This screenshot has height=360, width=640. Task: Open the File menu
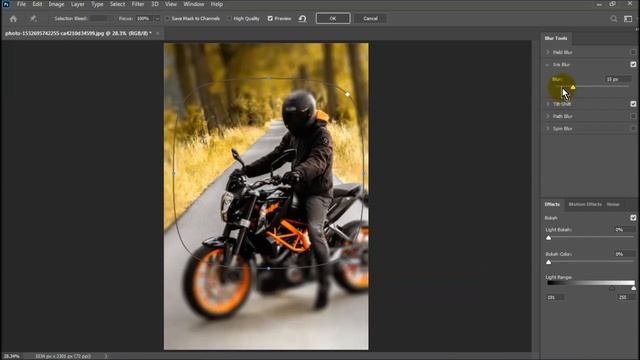tap(21, 4)
